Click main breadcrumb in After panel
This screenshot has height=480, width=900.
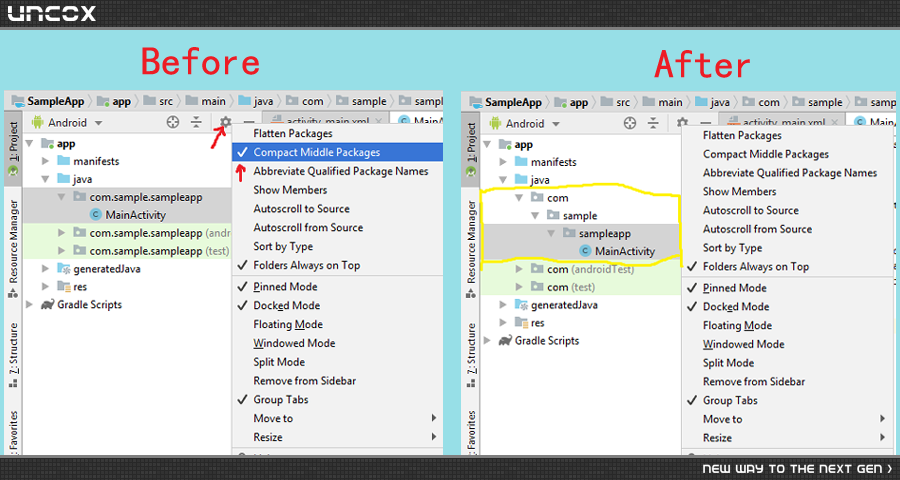(663, 102)
